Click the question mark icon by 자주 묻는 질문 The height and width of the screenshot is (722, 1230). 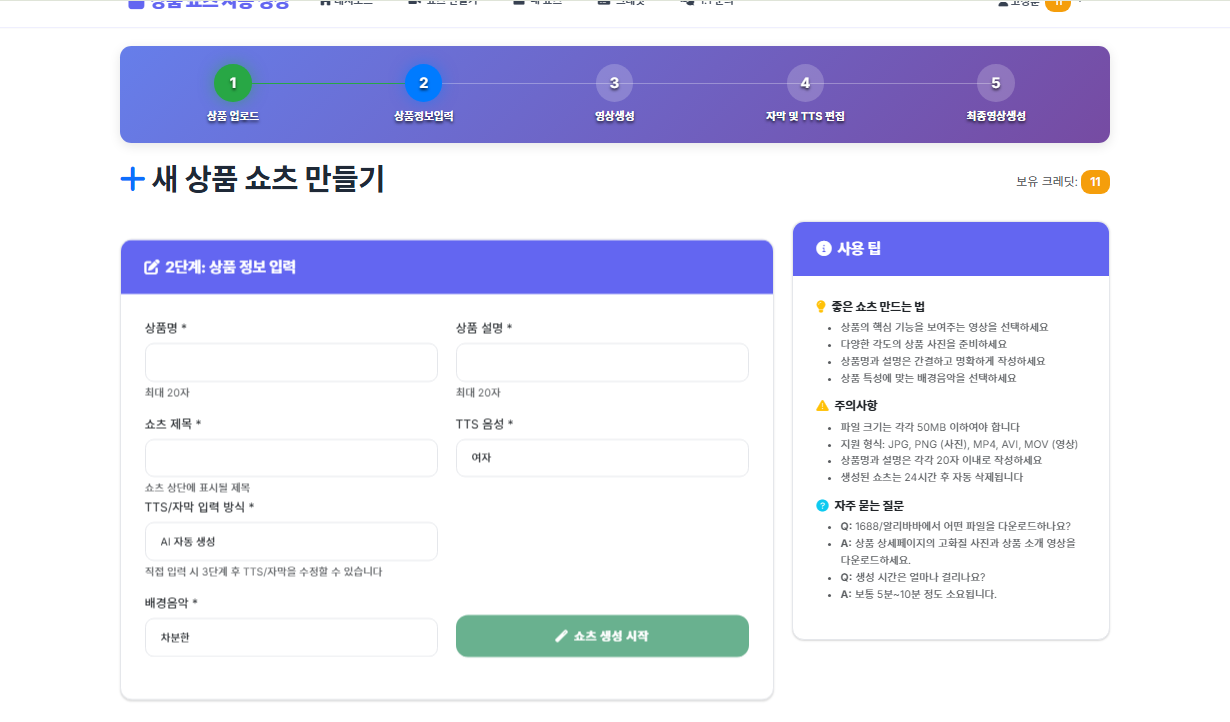click(x=822, y=505)
